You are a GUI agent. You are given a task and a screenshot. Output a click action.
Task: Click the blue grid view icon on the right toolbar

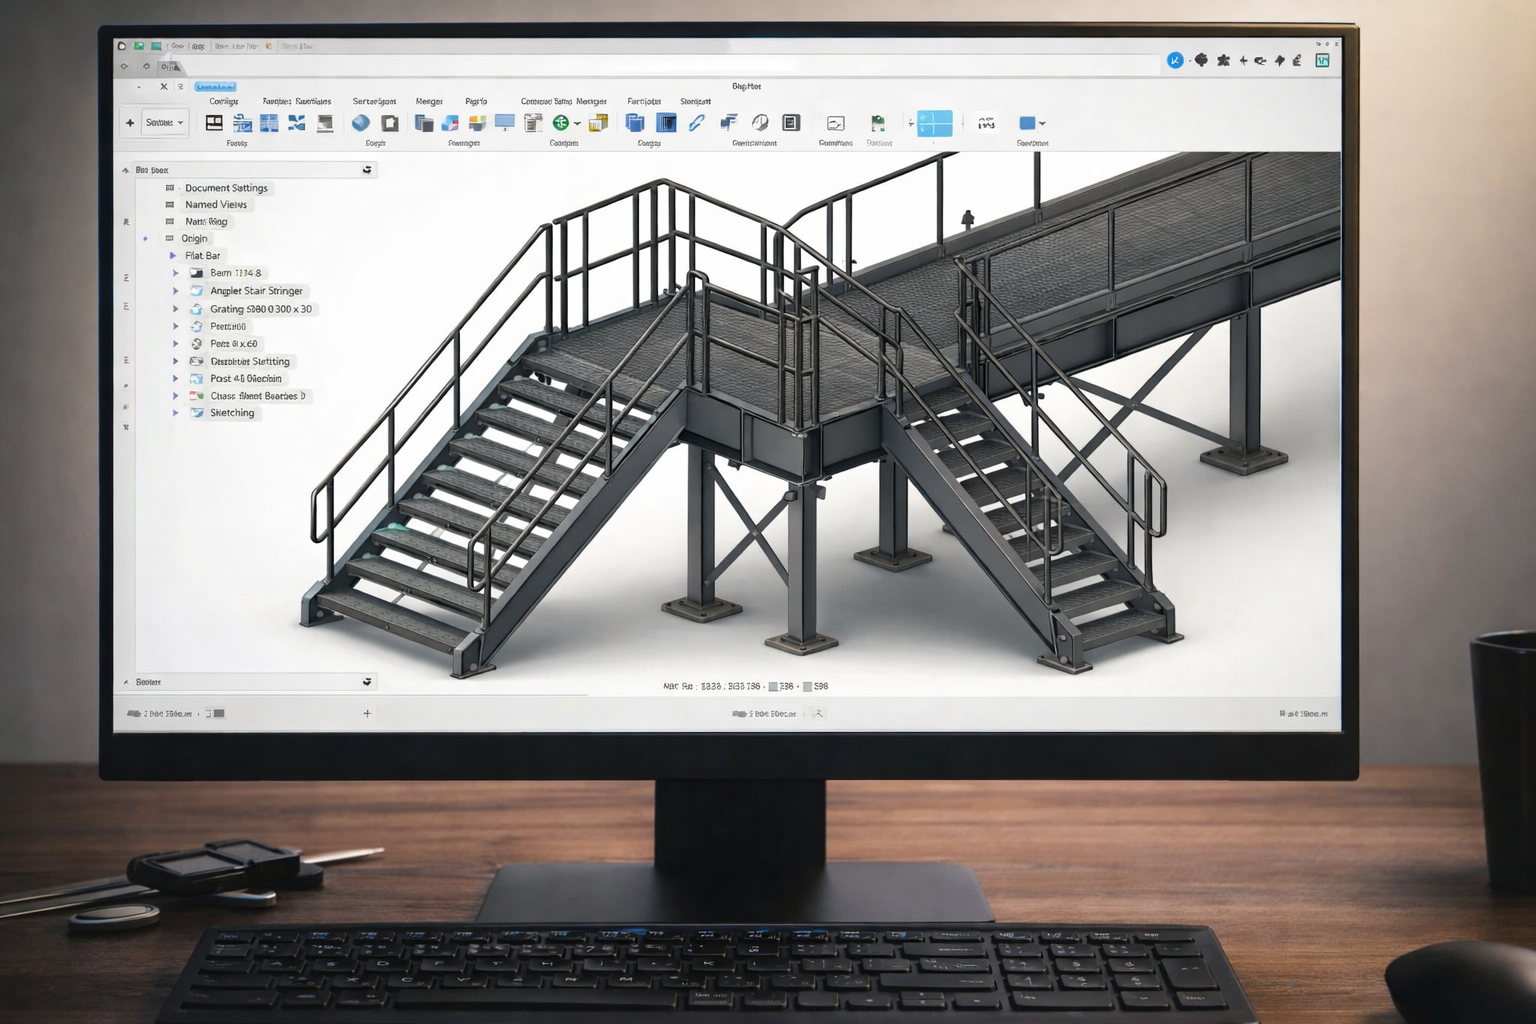point(934,123)
